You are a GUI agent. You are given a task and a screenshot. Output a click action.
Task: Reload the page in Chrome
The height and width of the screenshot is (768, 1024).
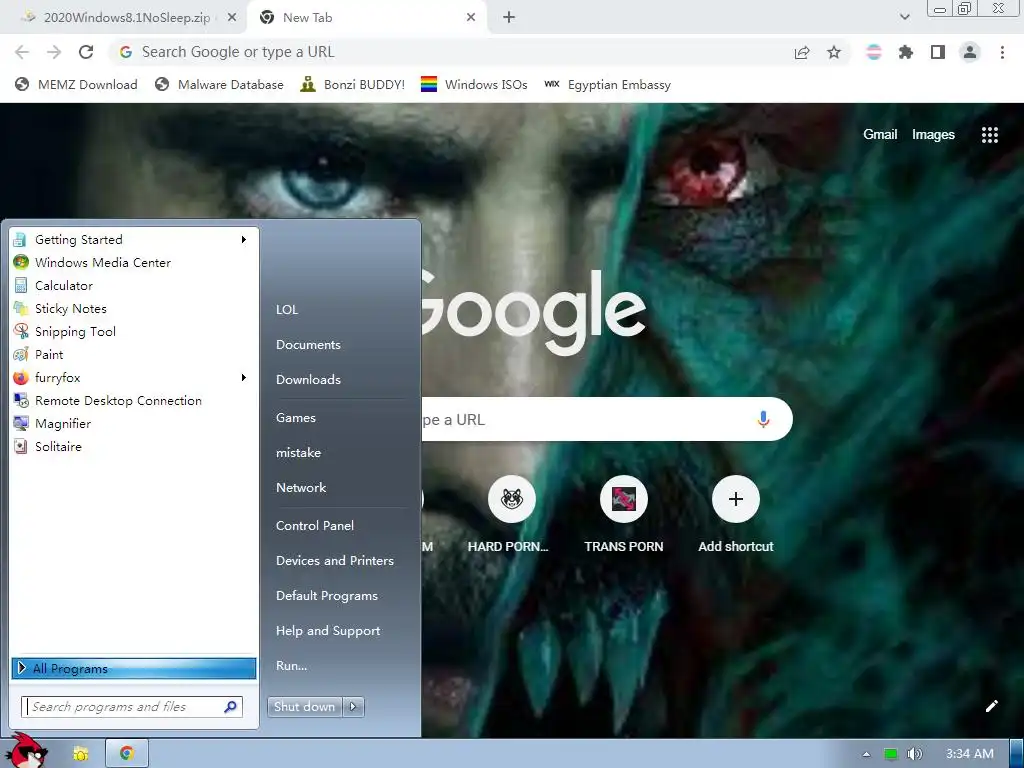point(86,52)
